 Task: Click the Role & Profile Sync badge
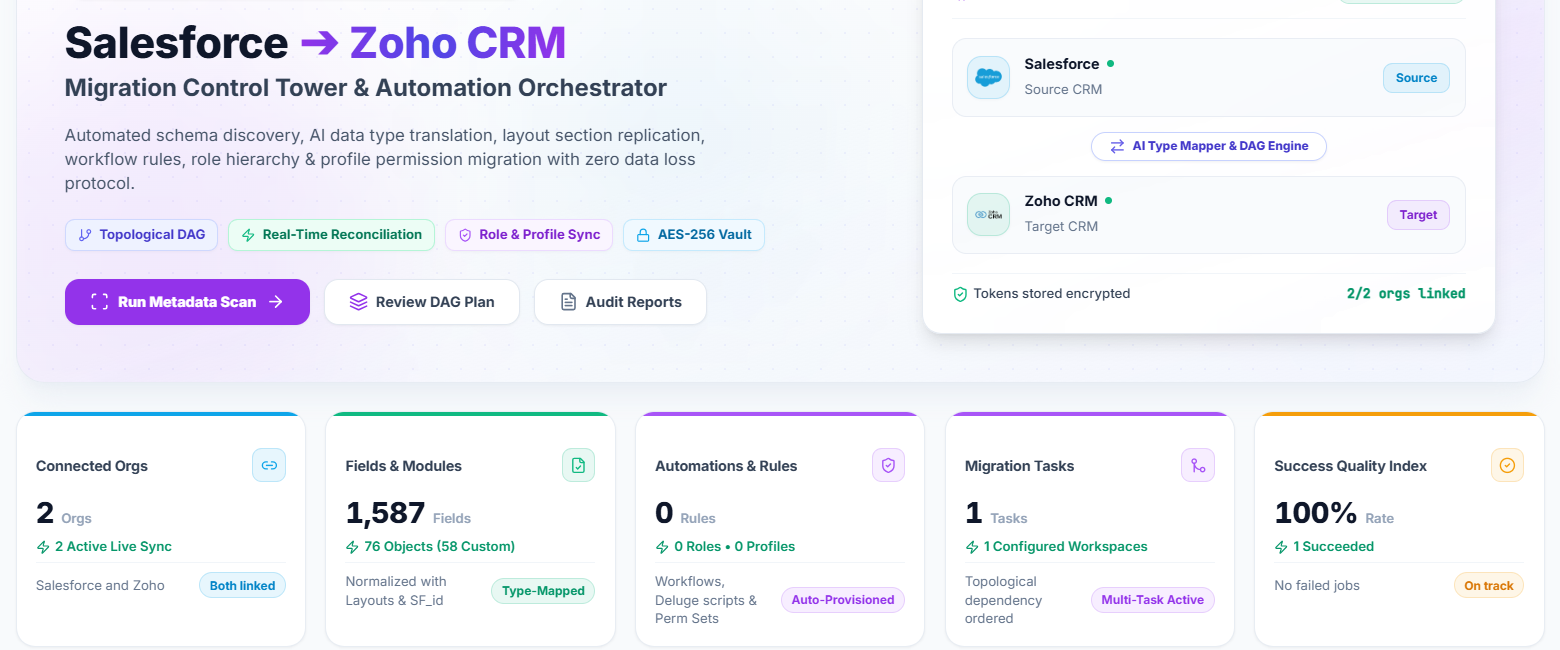[x=529, y=235]
